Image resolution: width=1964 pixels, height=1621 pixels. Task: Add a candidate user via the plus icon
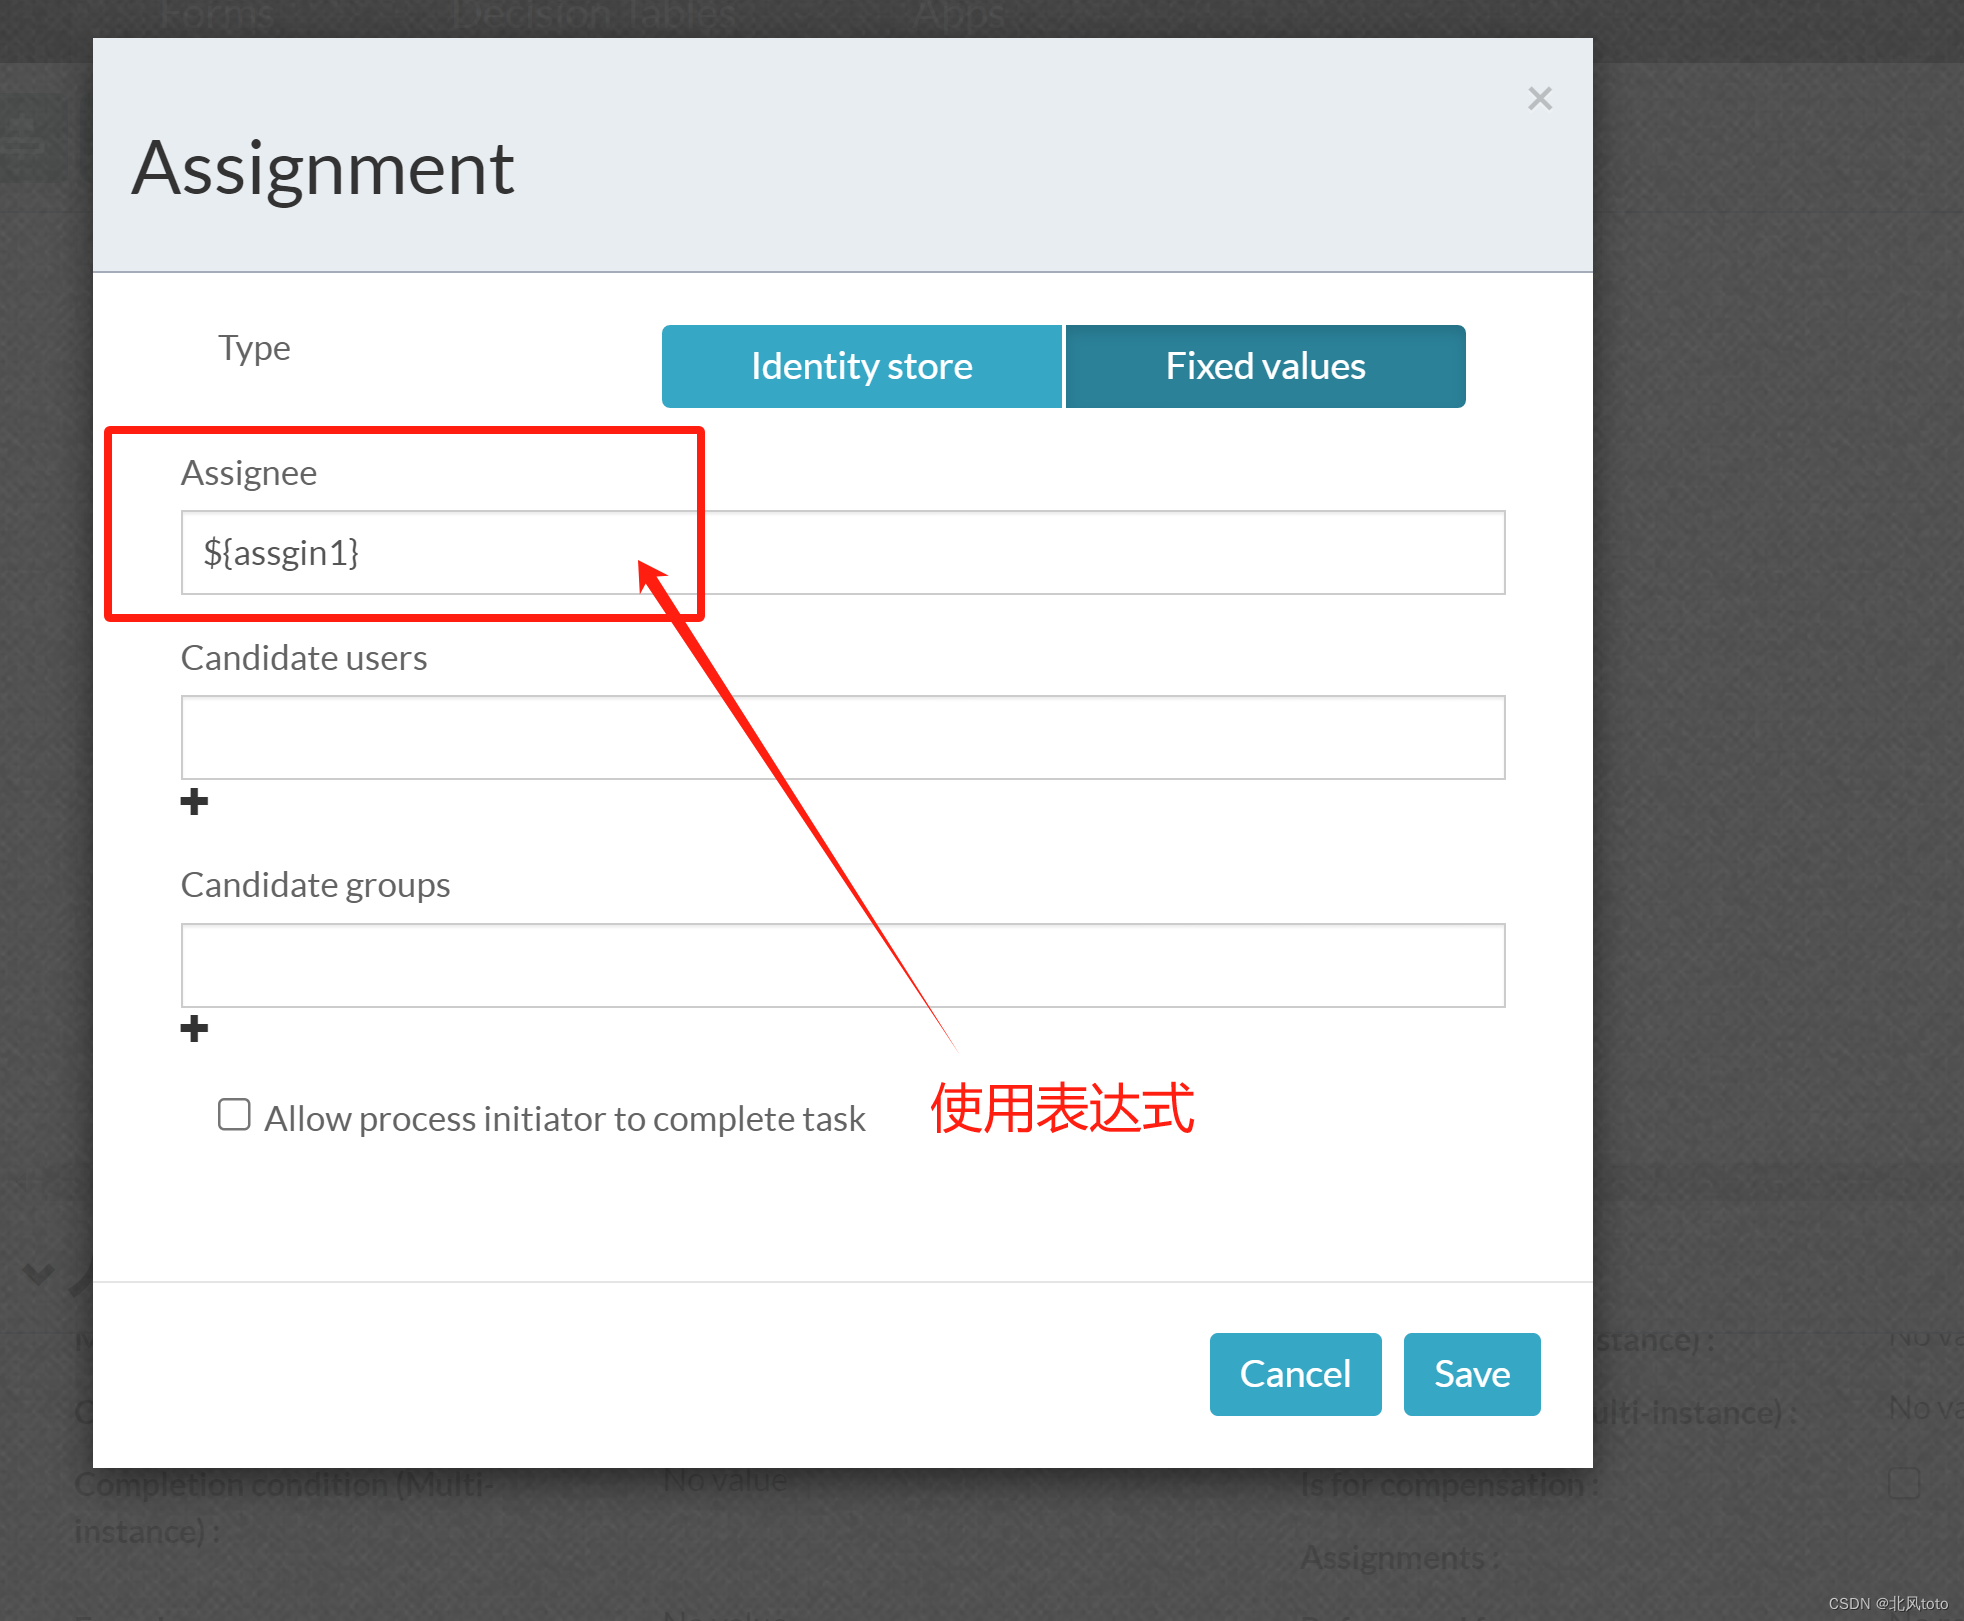tap(194, 799)
